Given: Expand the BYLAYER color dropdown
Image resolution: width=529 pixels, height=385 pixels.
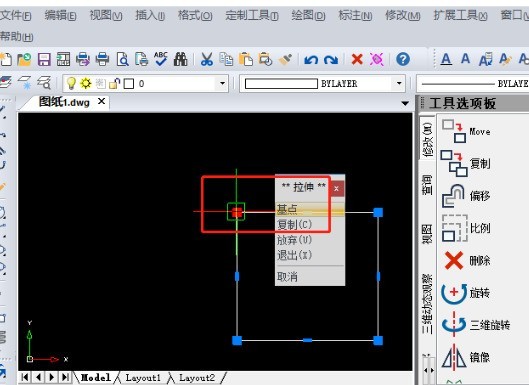Looking at the screenshot, I should coord(399,83).
